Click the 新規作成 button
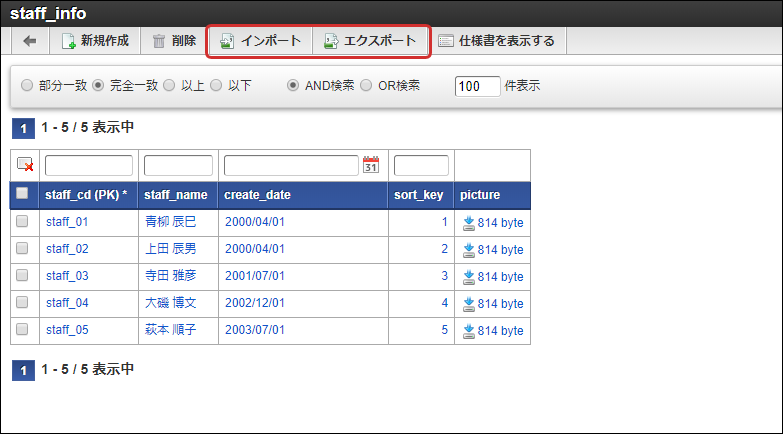Image resolution: width=783 pixels, height=434 pixels. click(95, 41)
